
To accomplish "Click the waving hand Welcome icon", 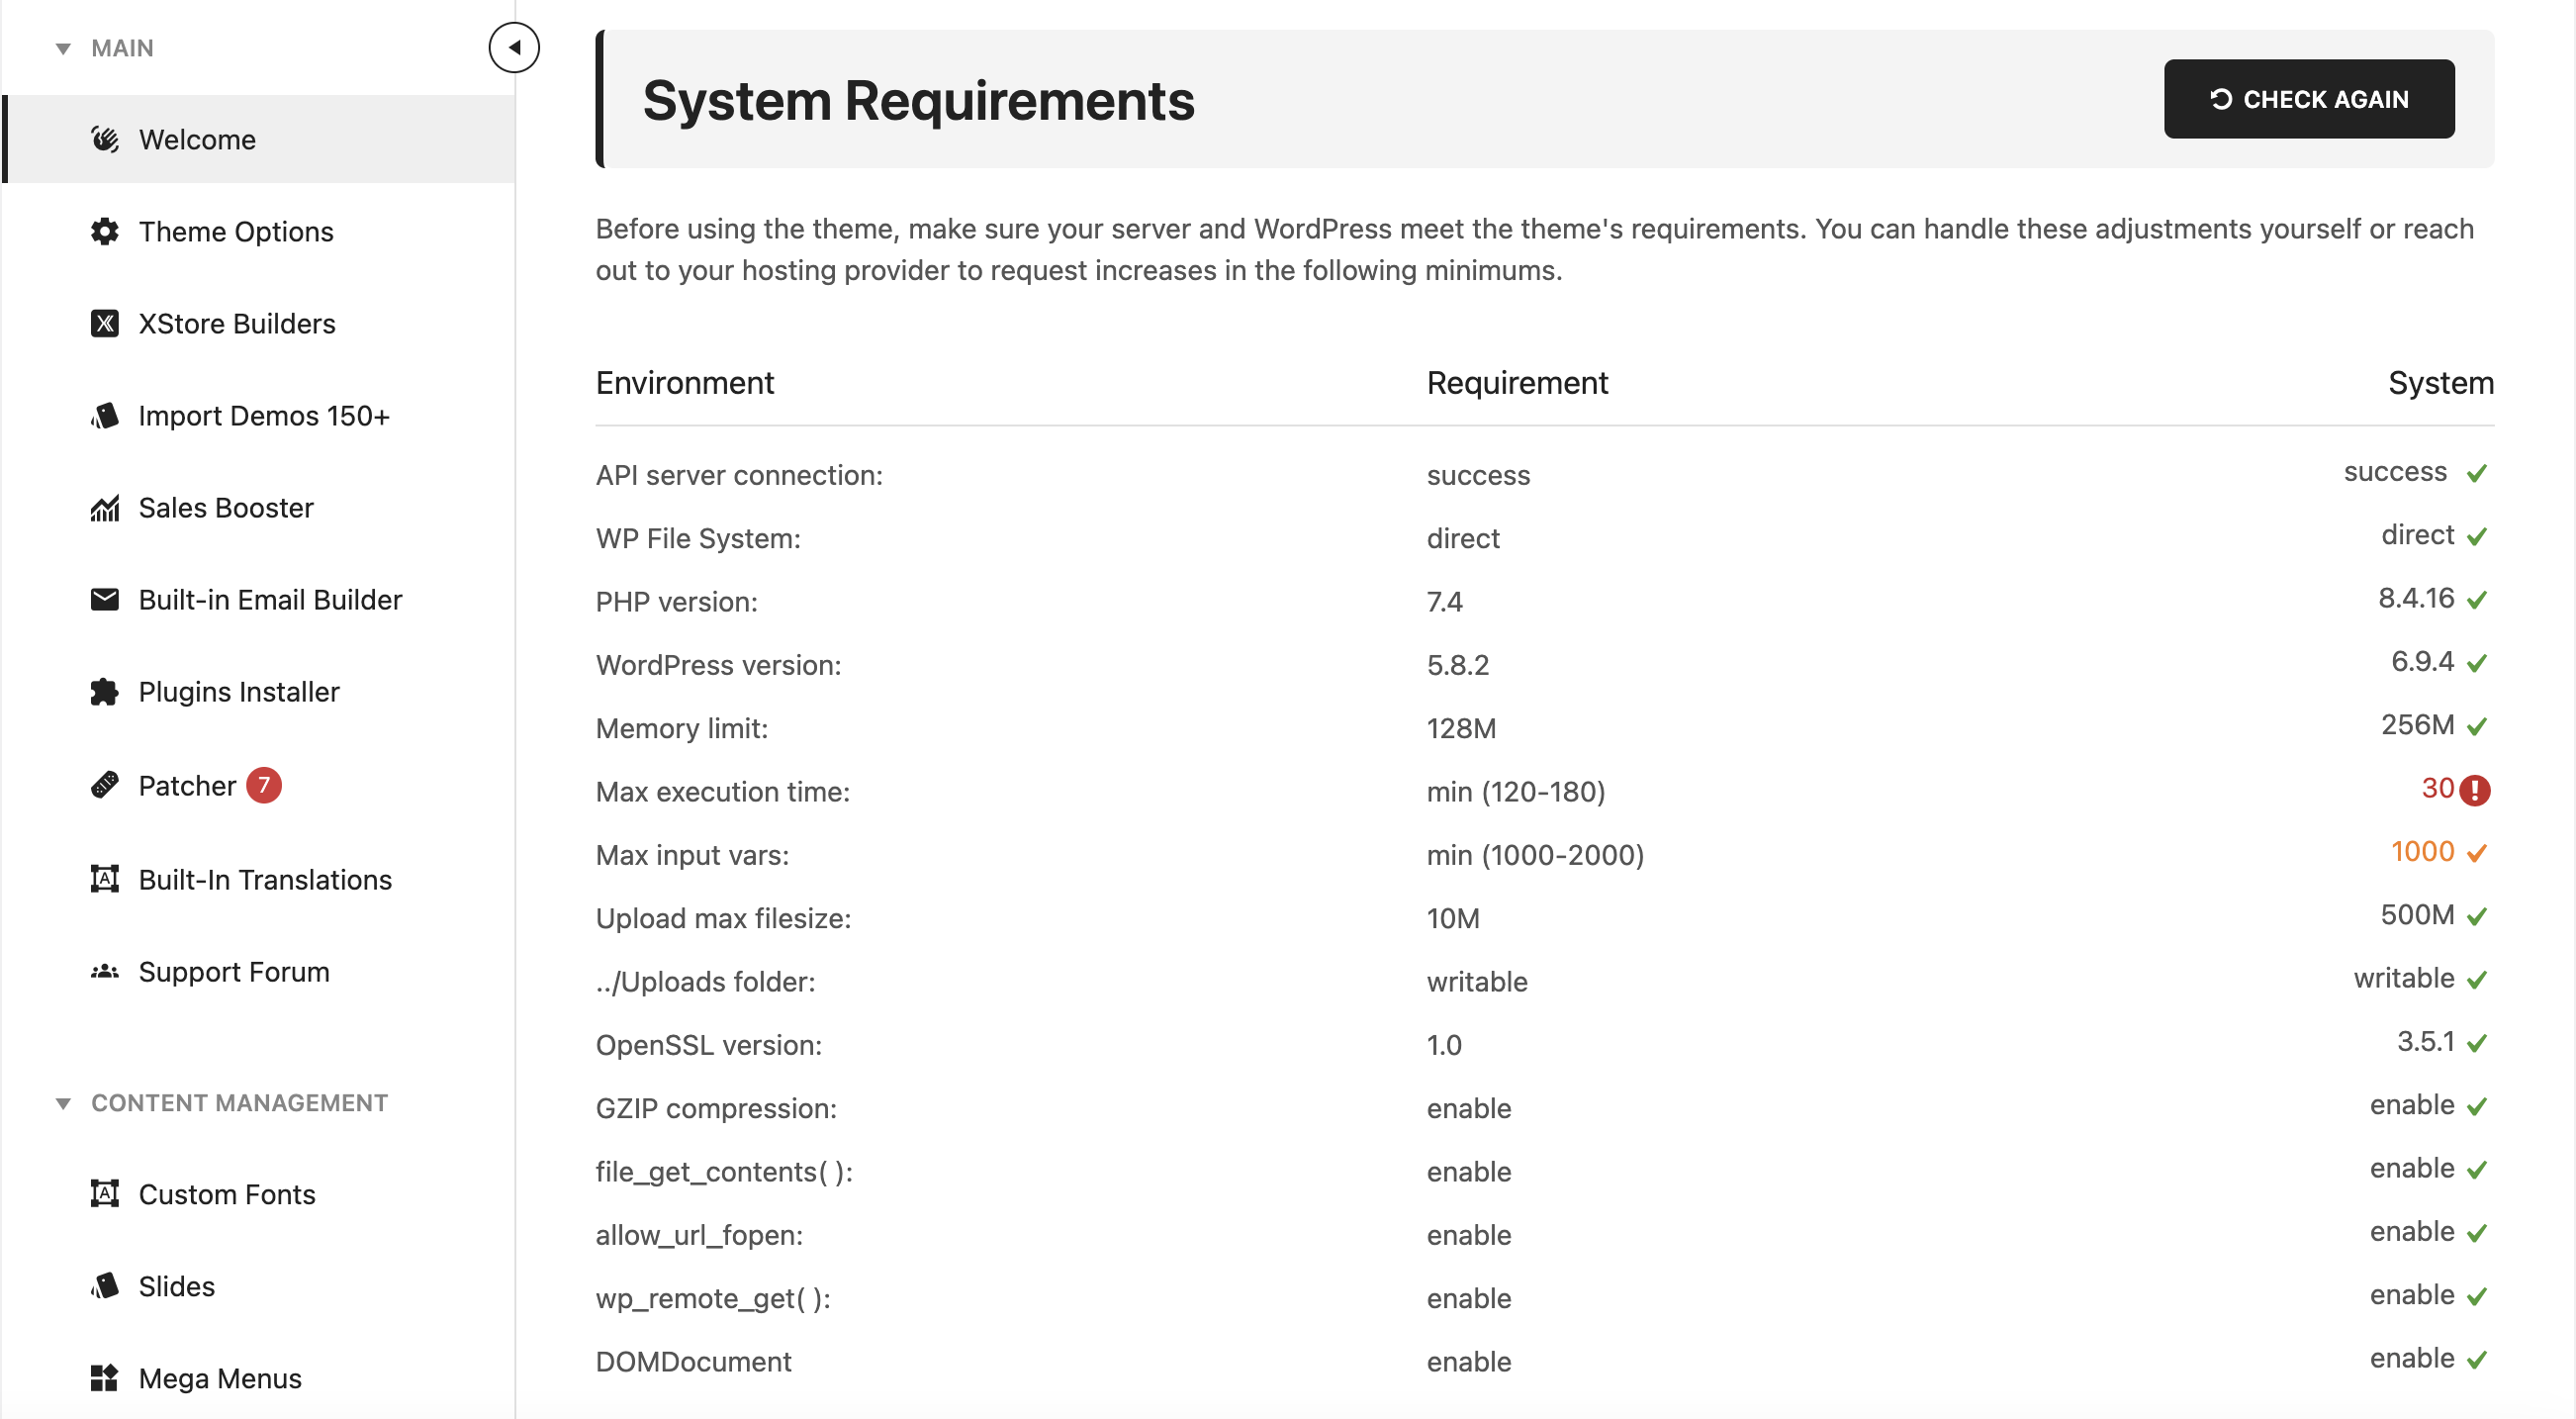I will tap(105, 139).
